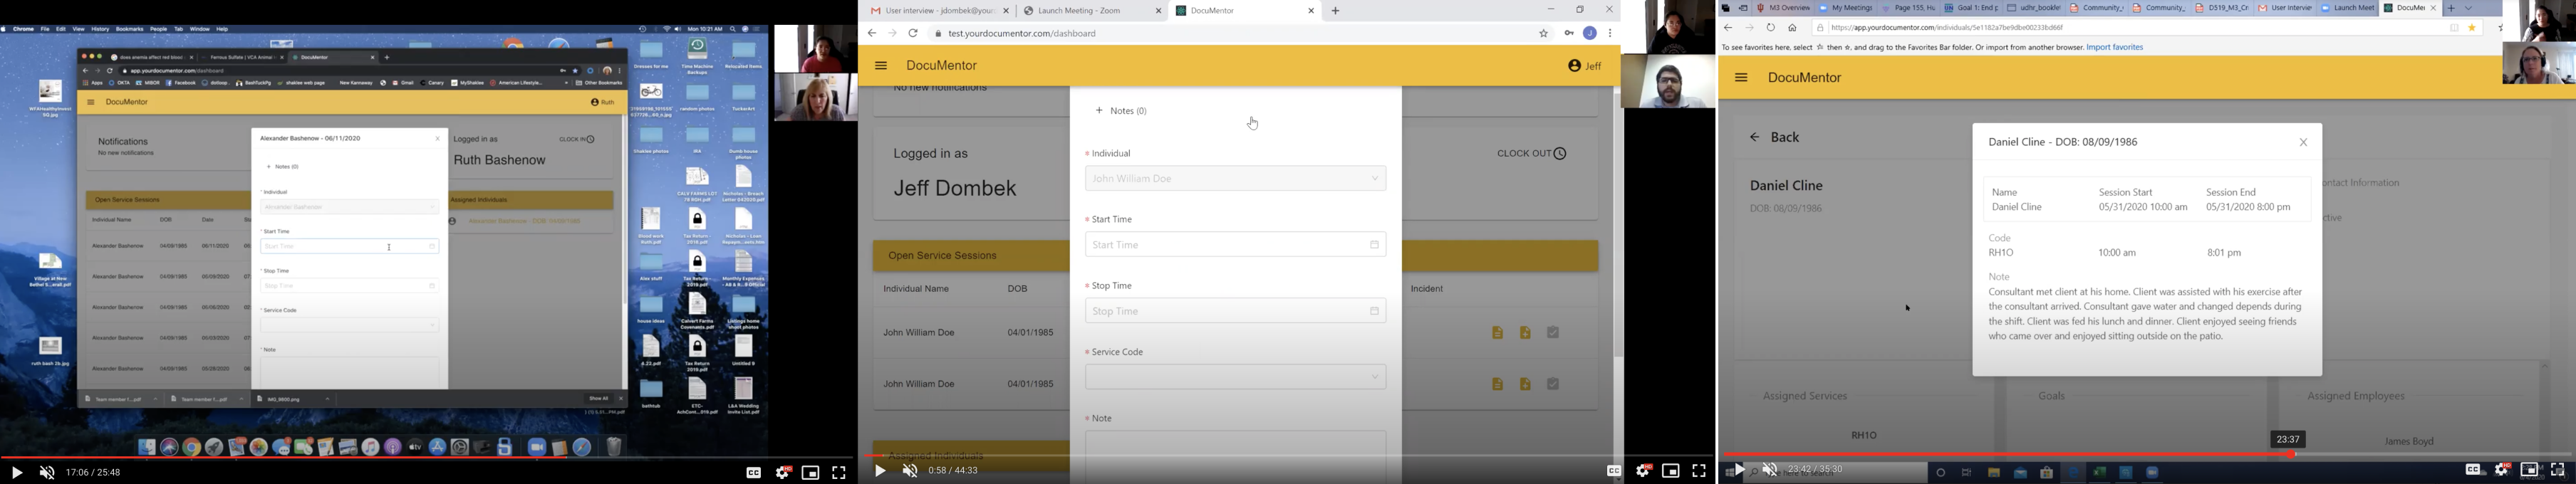This screenshot has height=484, width=2576.
Task: Enter fullscreen on the middle video
Action: pos(1699,471)
